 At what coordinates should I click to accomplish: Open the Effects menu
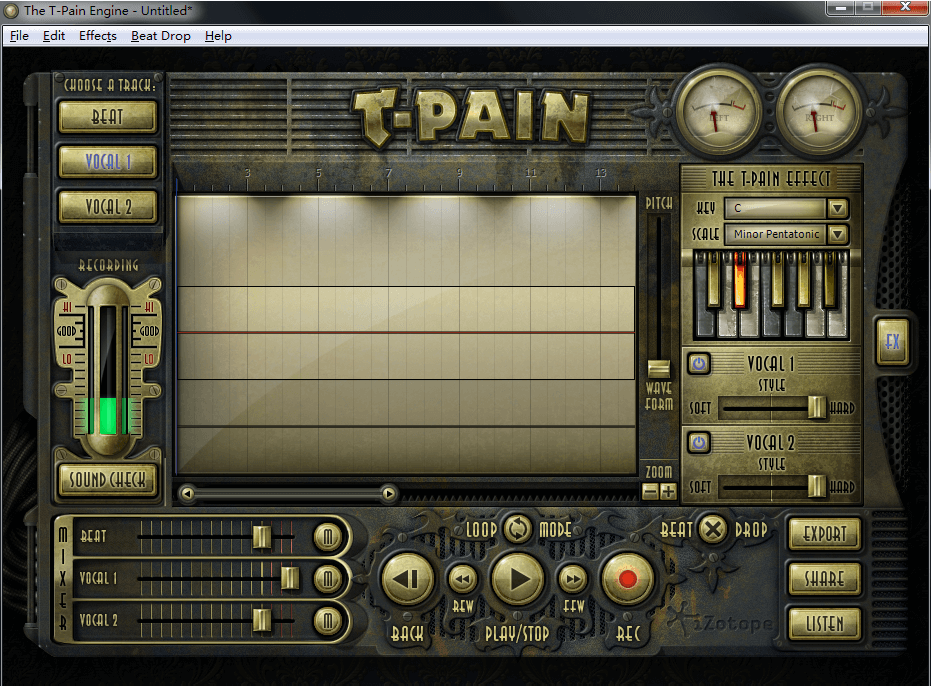[98, 36]
